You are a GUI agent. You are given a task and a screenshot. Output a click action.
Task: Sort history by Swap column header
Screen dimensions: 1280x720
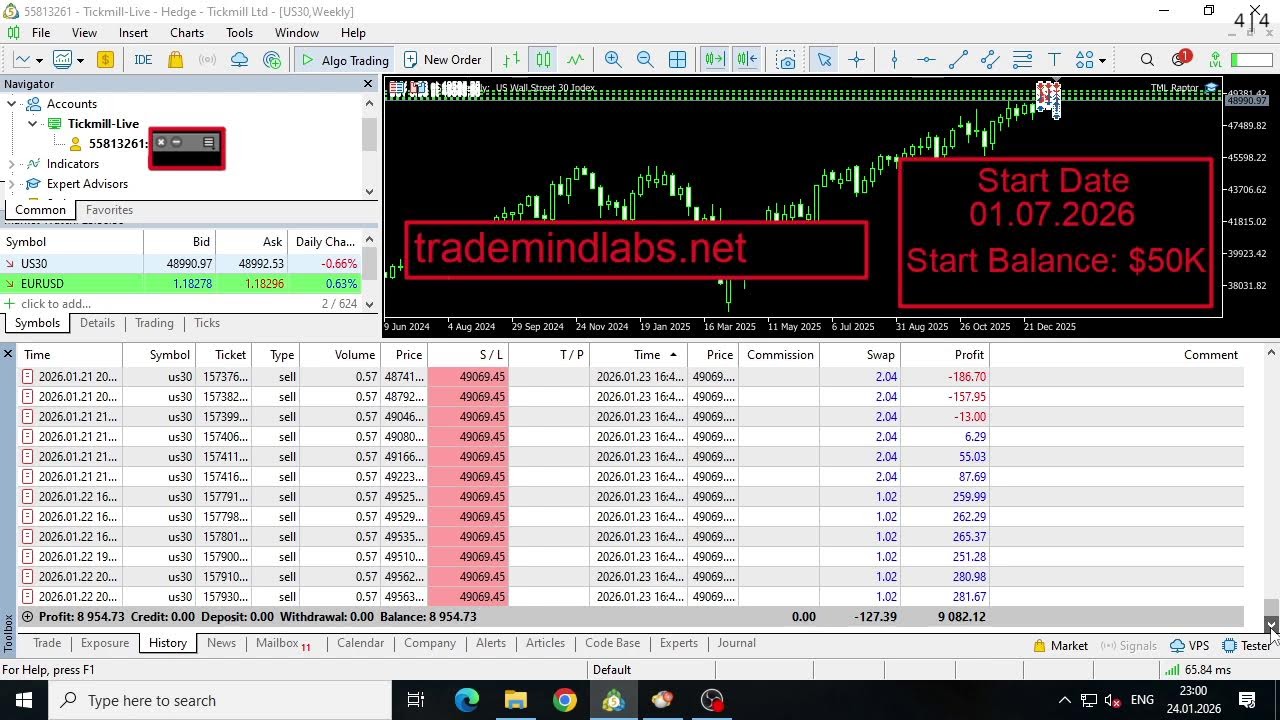point(860,355)
